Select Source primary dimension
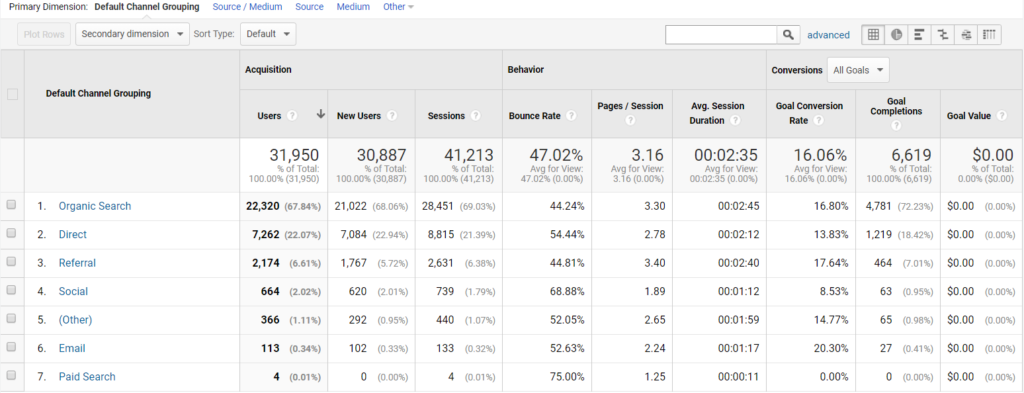Screen dimensions: 1024x393 [310, 7]
